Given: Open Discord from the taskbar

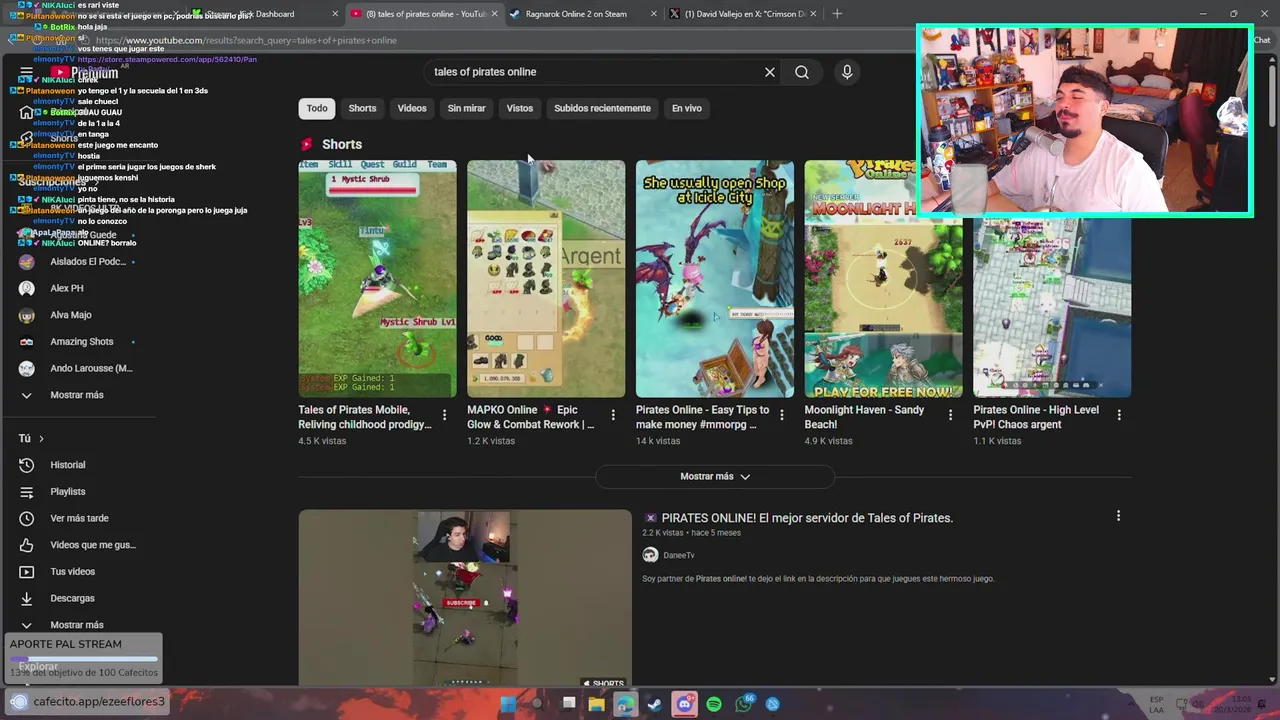Looking at the screenshot, I should 684,704.
